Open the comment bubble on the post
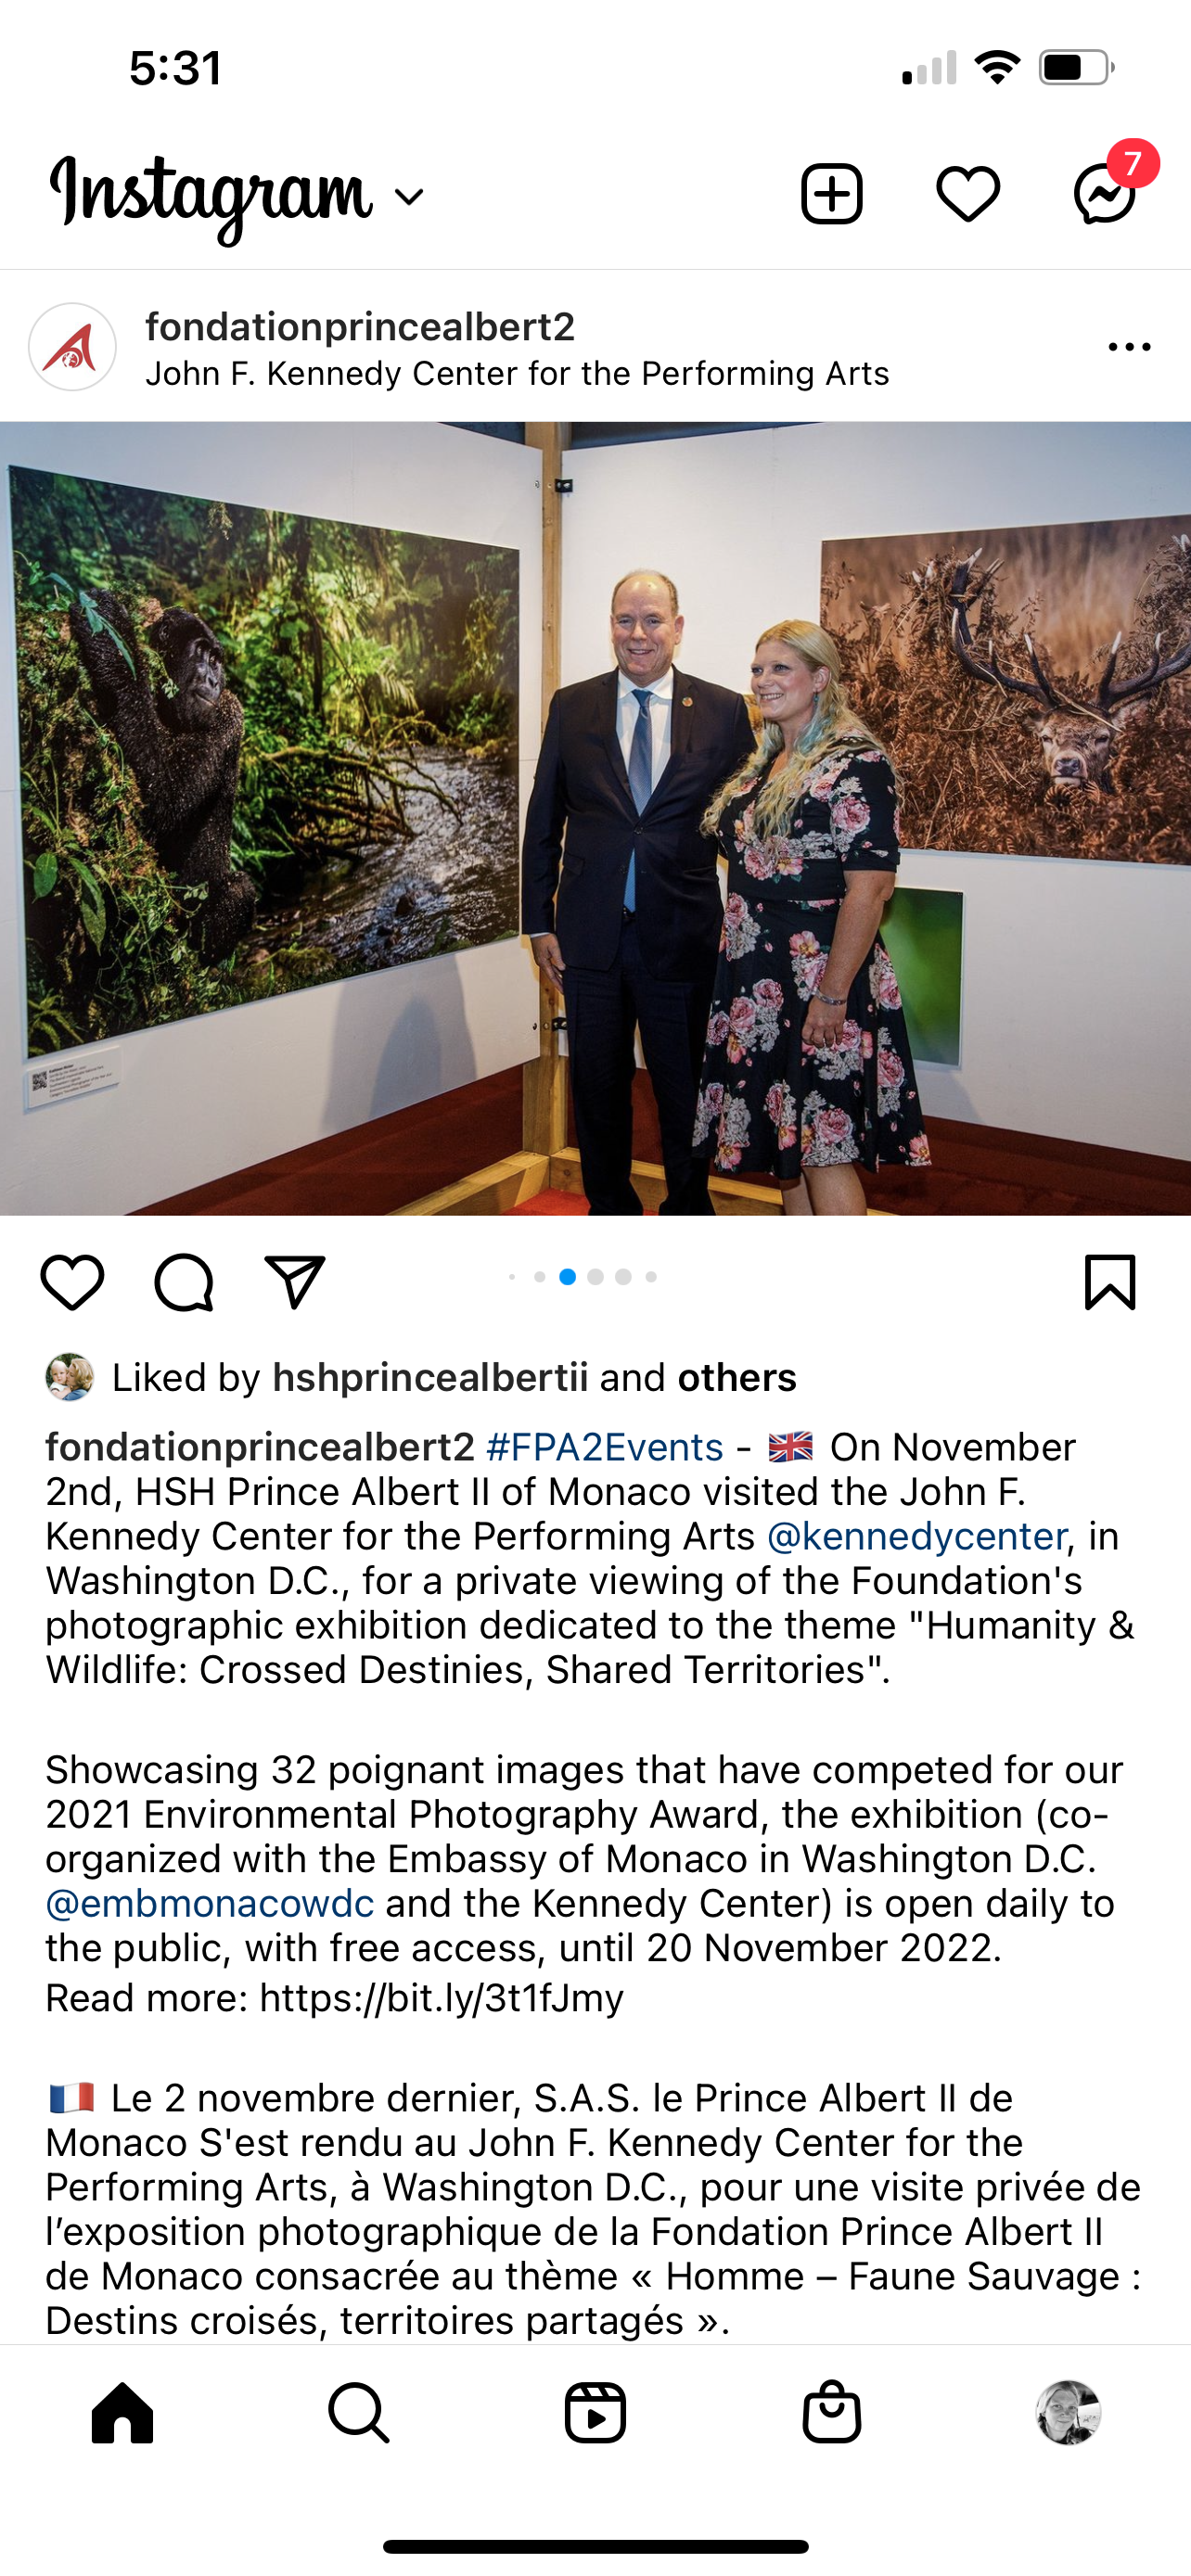The height and width of the screenshot is (2576, 1191). point(184,1282)
